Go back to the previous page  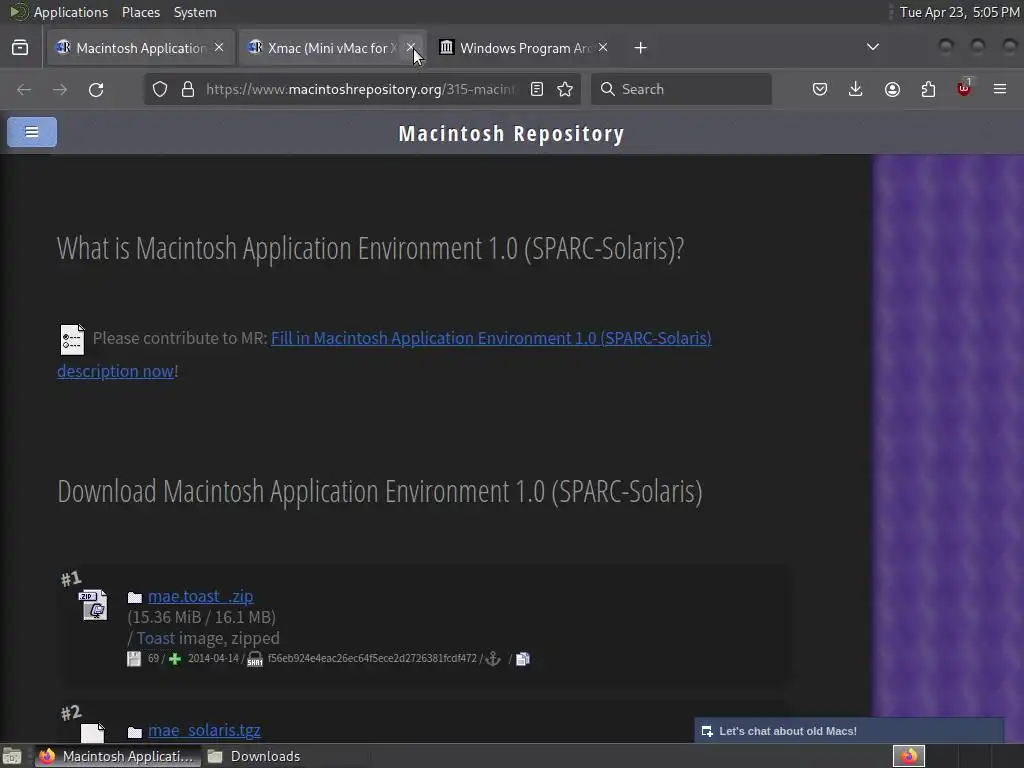point(24,89)
